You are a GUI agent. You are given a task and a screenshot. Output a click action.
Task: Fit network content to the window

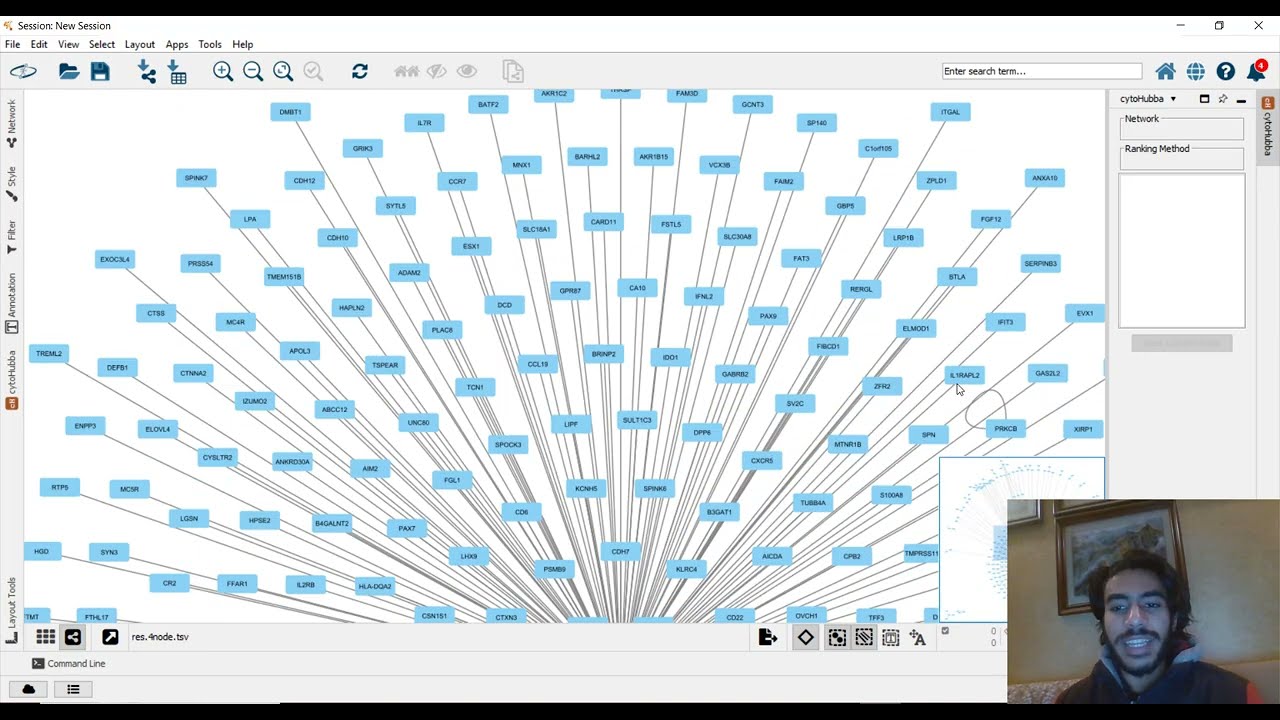point(283,71)
